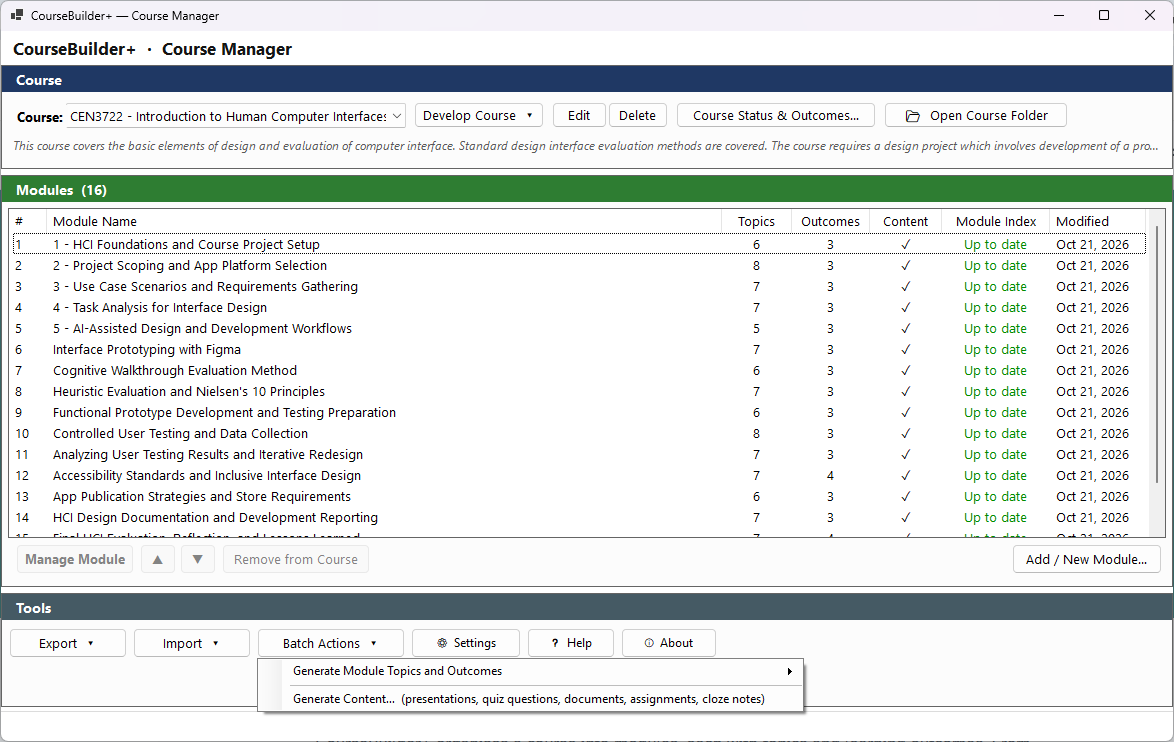Sort by Module Index column header
The height and width of the screenshot is (742, 1174).
(x=996, y=221)
